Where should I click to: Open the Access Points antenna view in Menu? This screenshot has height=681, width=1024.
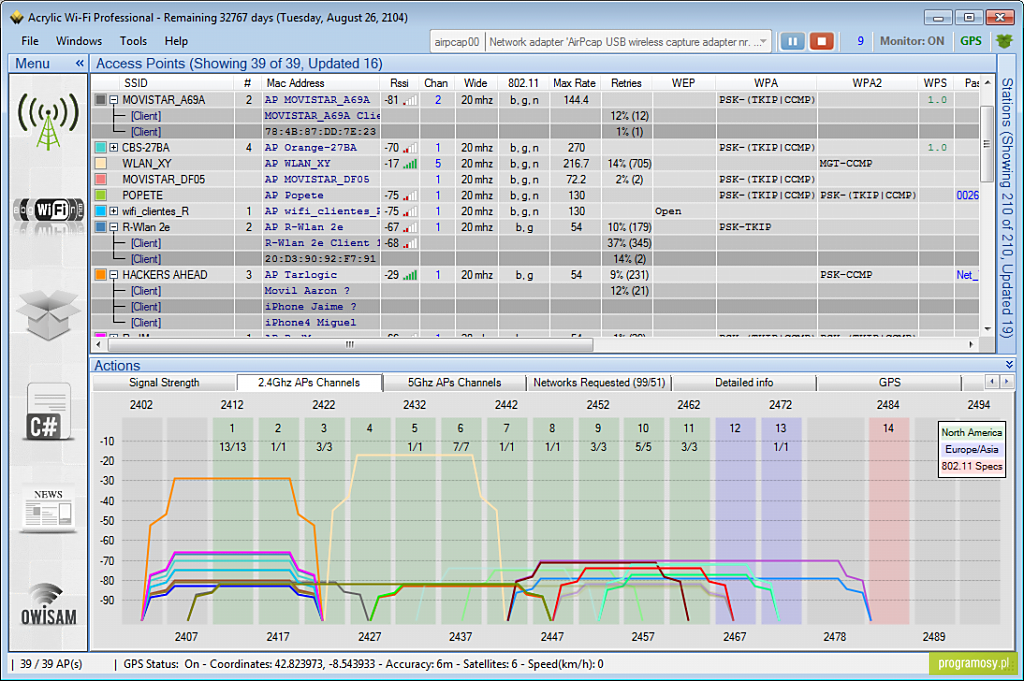pos(48,119)
